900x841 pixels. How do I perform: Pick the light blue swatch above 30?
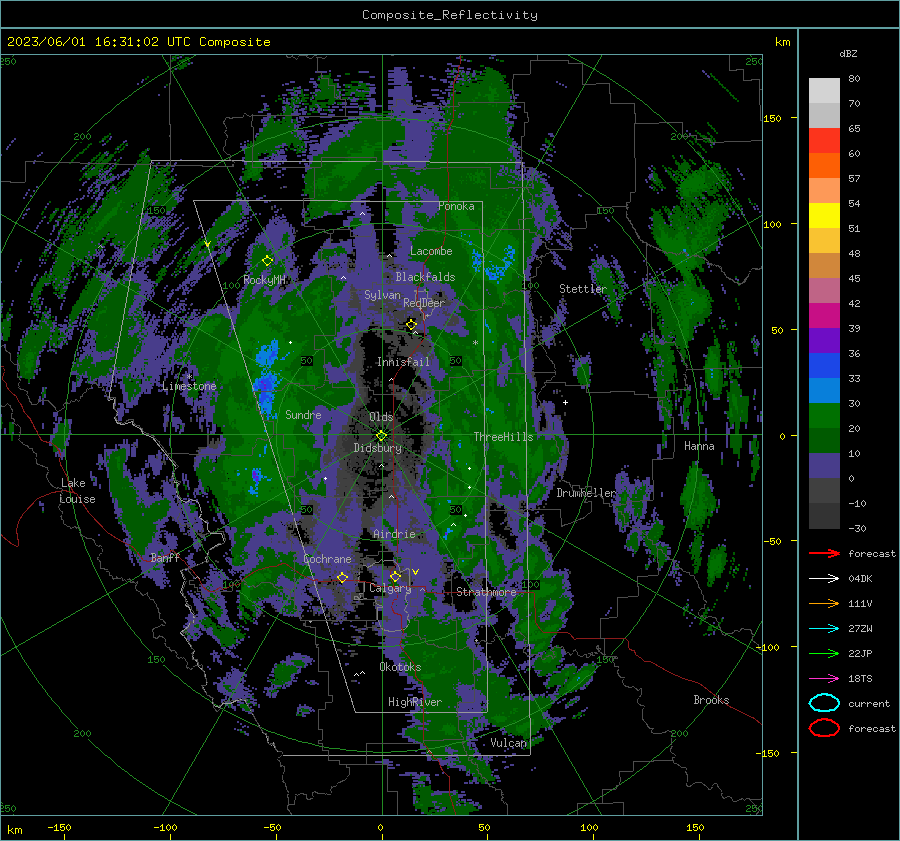point(824,391)
